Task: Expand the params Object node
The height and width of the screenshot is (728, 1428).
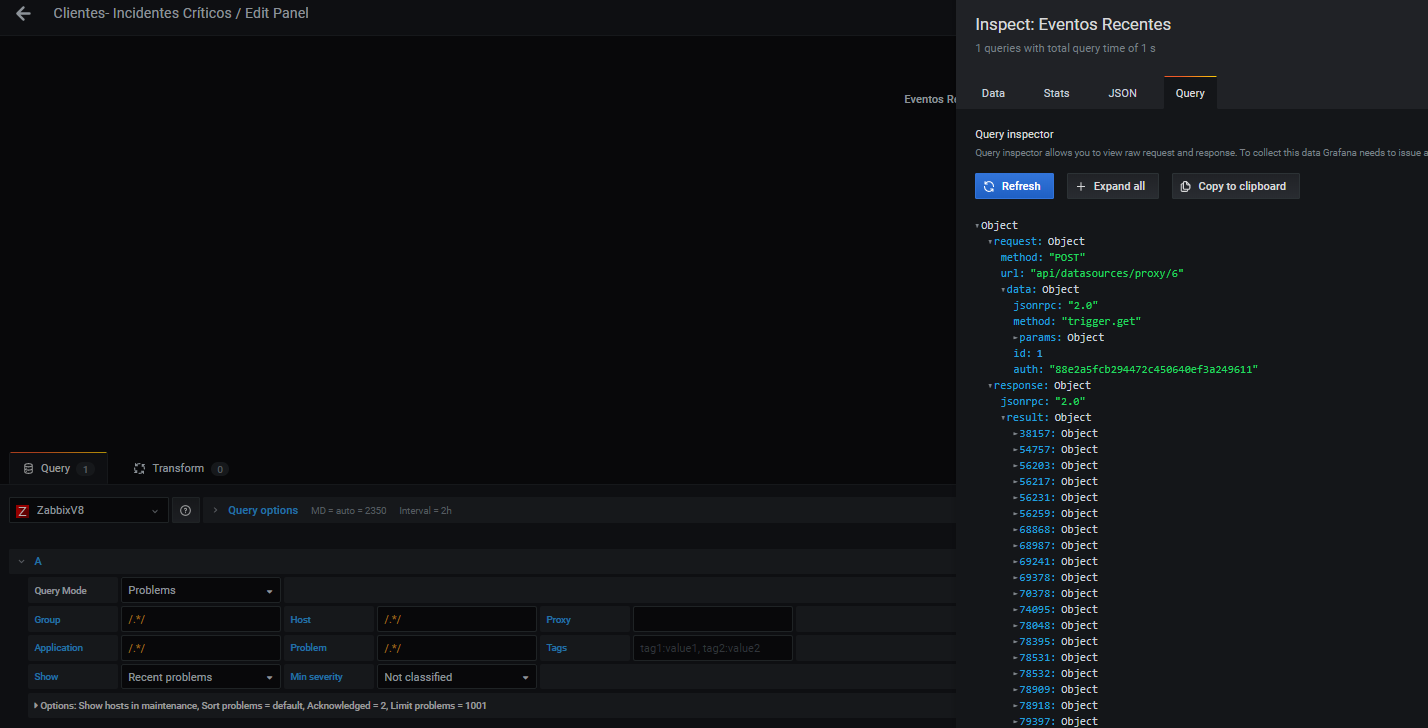Action: click(1015, 338)
